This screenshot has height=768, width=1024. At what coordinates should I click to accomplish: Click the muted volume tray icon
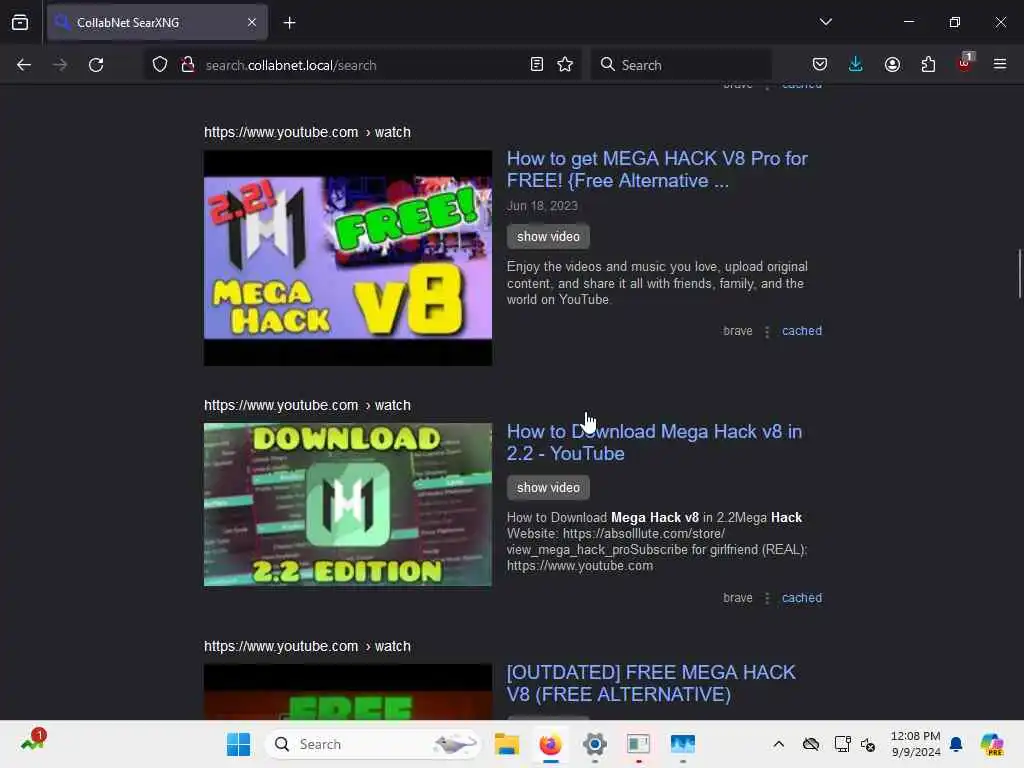click(x=868, y=744)
